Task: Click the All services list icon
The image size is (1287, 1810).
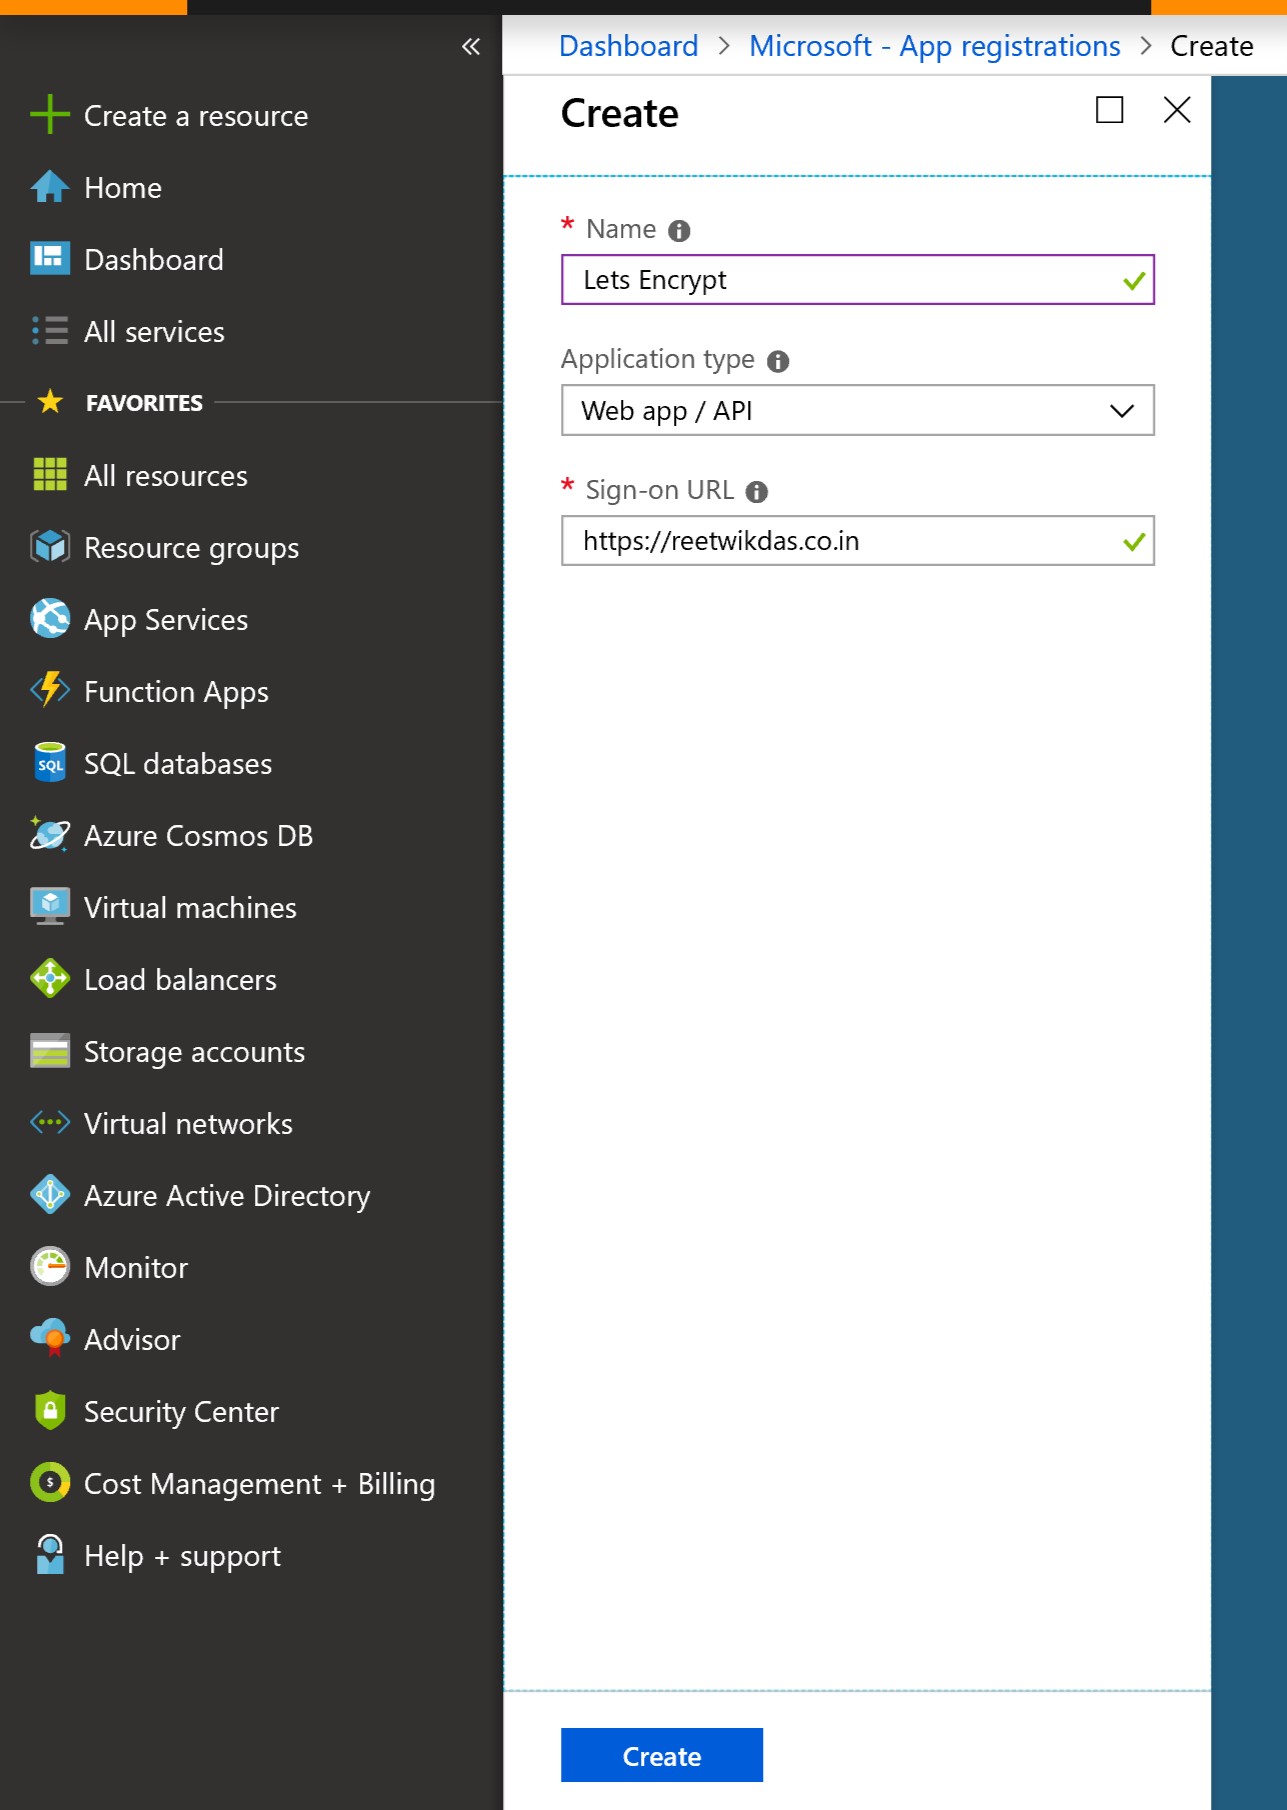Action: 50,331
